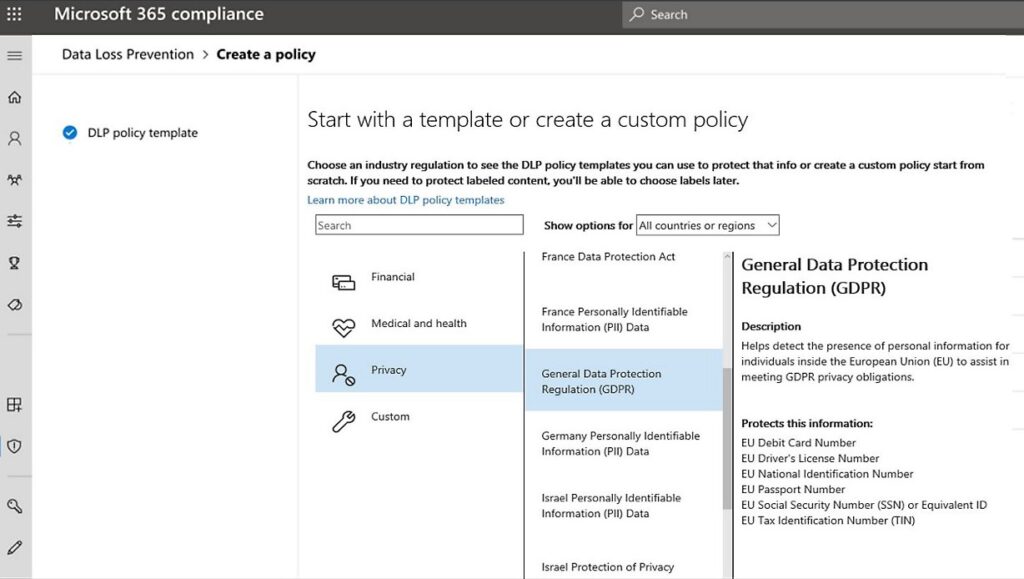Image resolution: width=1024 pixels, height=579 pixels.
Task: Open the All countries or regions dropdown
Action: pos(707,224)
